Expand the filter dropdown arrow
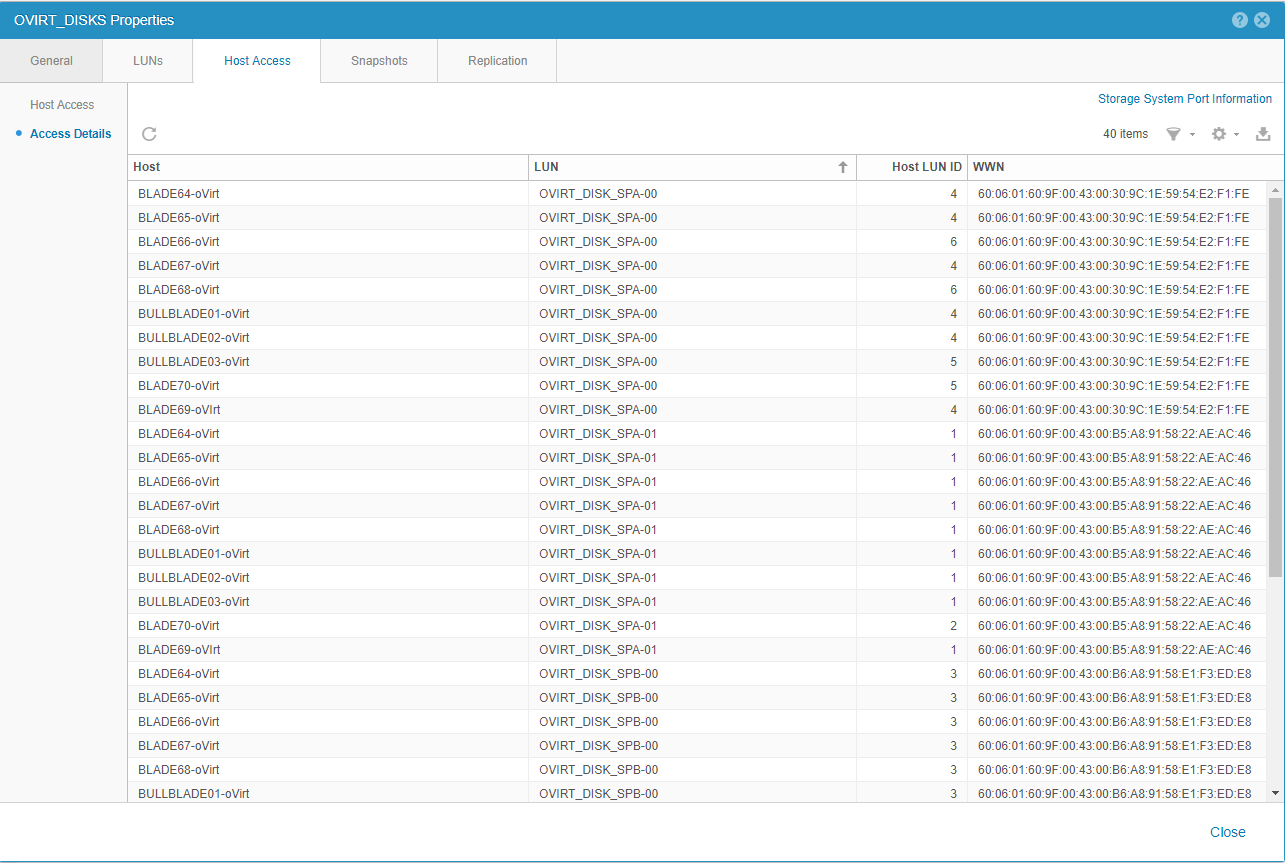The image size is (1285, 863). coord(1192,135)
